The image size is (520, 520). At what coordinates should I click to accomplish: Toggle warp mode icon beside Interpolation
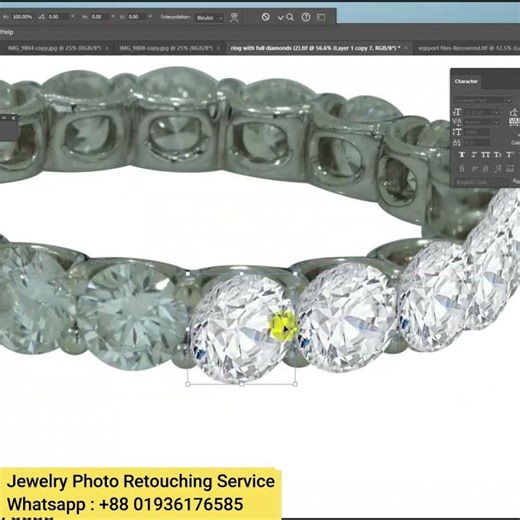(x=234, y=17)
